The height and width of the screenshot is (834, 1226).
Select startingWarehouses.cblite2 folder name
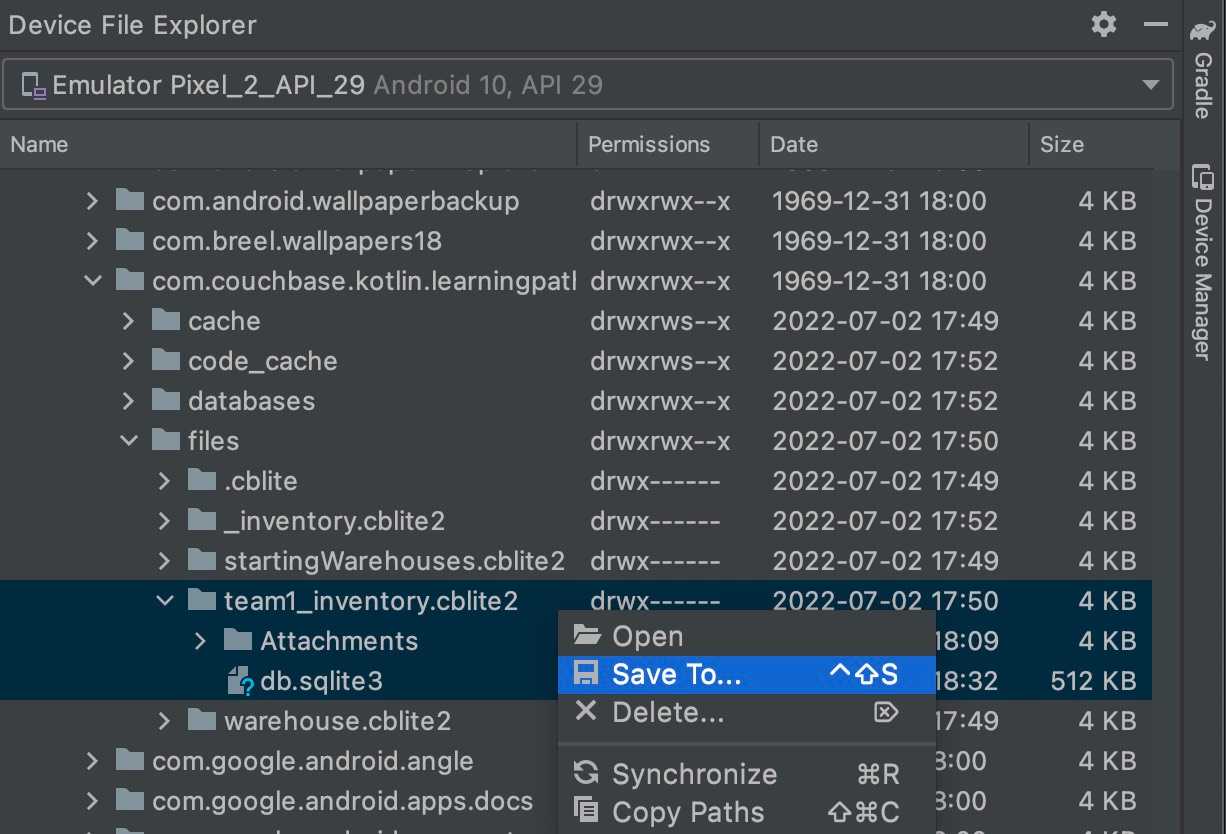pos(394,561)
